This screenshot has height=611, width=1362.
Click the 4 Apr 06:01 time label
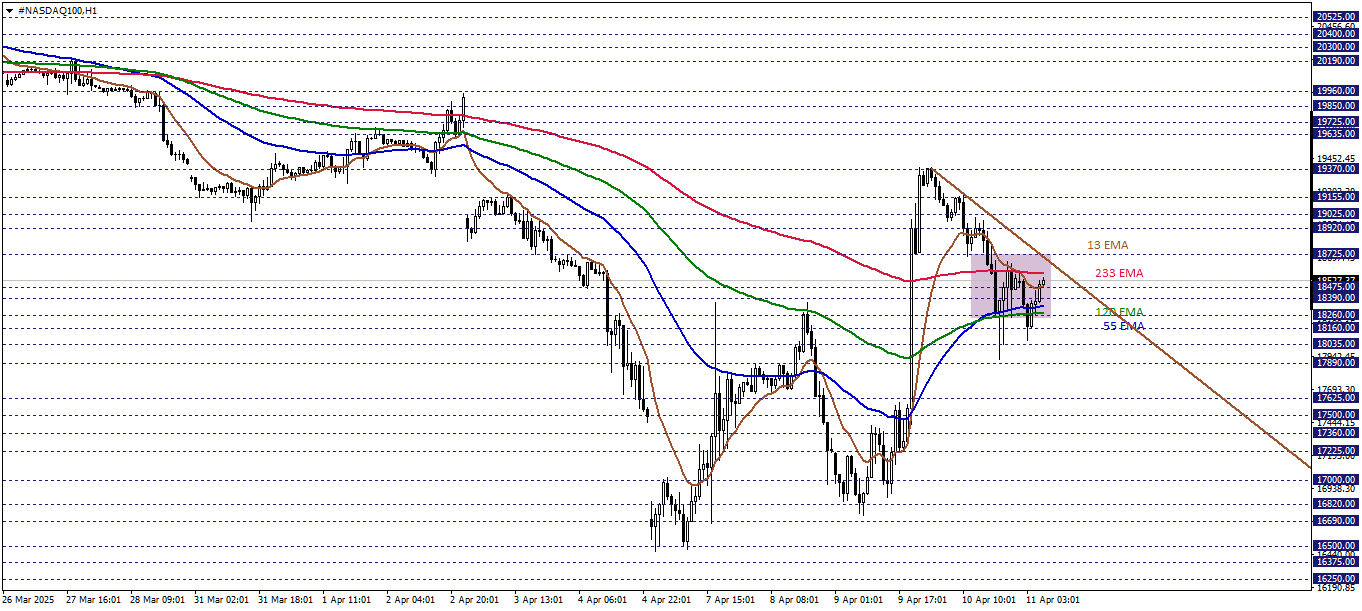[603, 600]
